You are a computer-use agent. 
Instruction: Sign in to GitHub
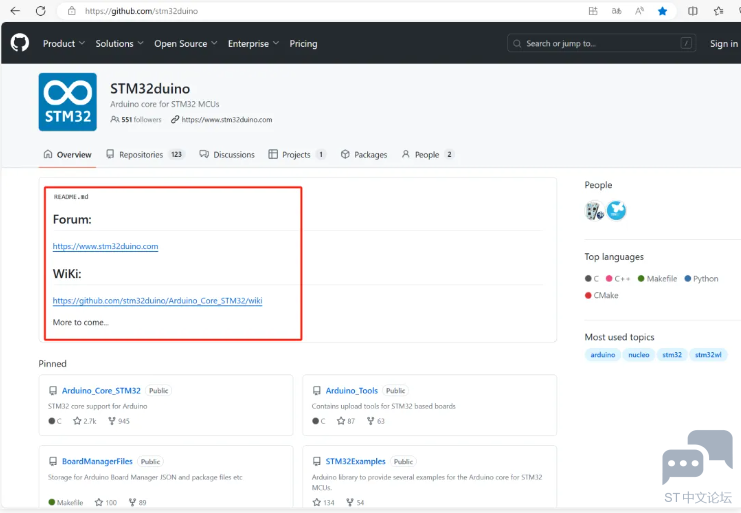[x=724, y=43]
